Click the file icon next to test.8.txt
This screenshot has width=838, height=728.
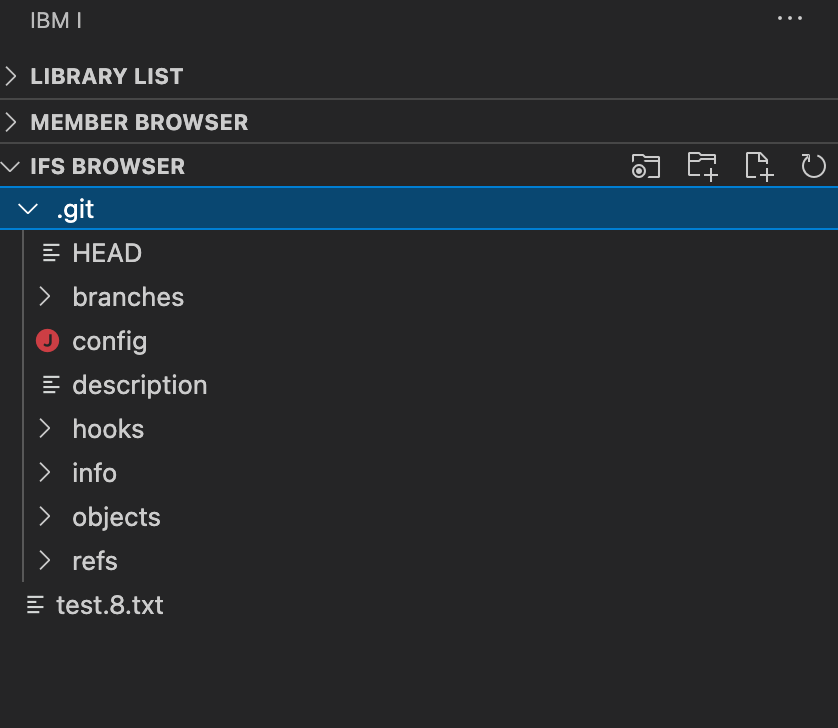pos(35,605)
